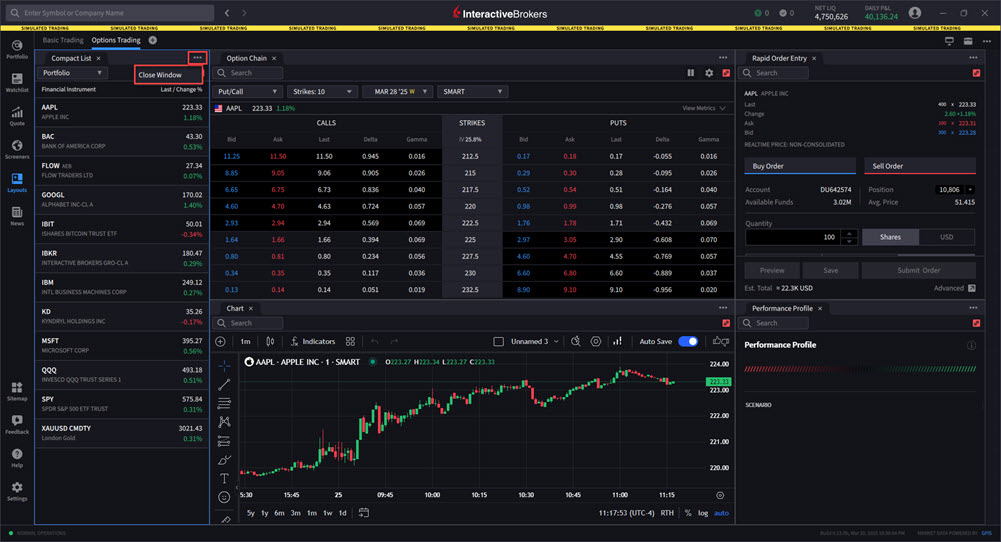Viewport: 1001px width, 542px height.
Task: Open the Strikes: 10 dropdown
Action: tap(322, 91)
